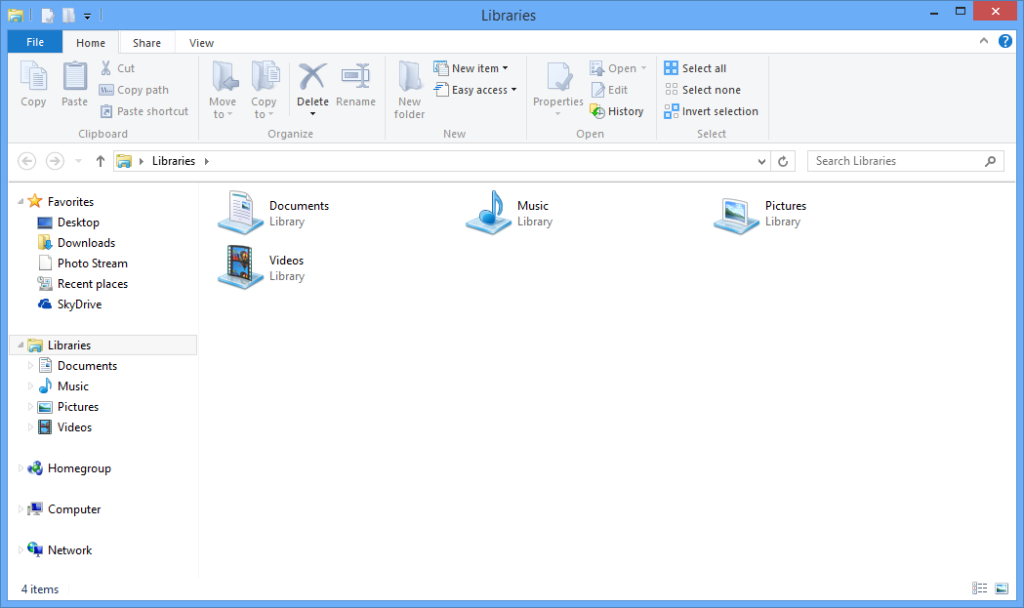This screenshot has width=1024, height=608.
Task: Switch to large thumbnails view in the status bar
Action: (x=1001, y=588)
